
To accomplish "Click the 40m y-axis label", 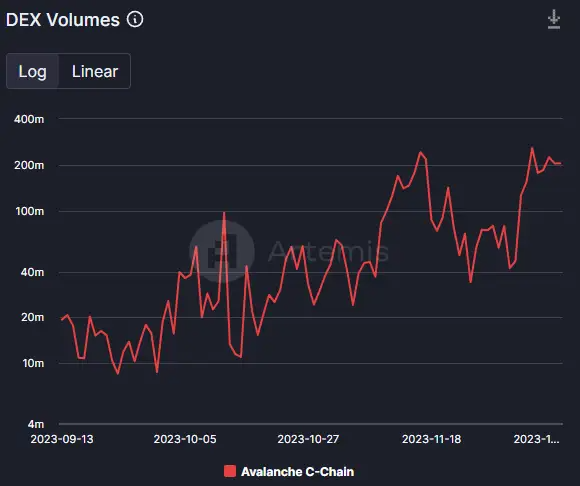I will click(x=32, y=272).
